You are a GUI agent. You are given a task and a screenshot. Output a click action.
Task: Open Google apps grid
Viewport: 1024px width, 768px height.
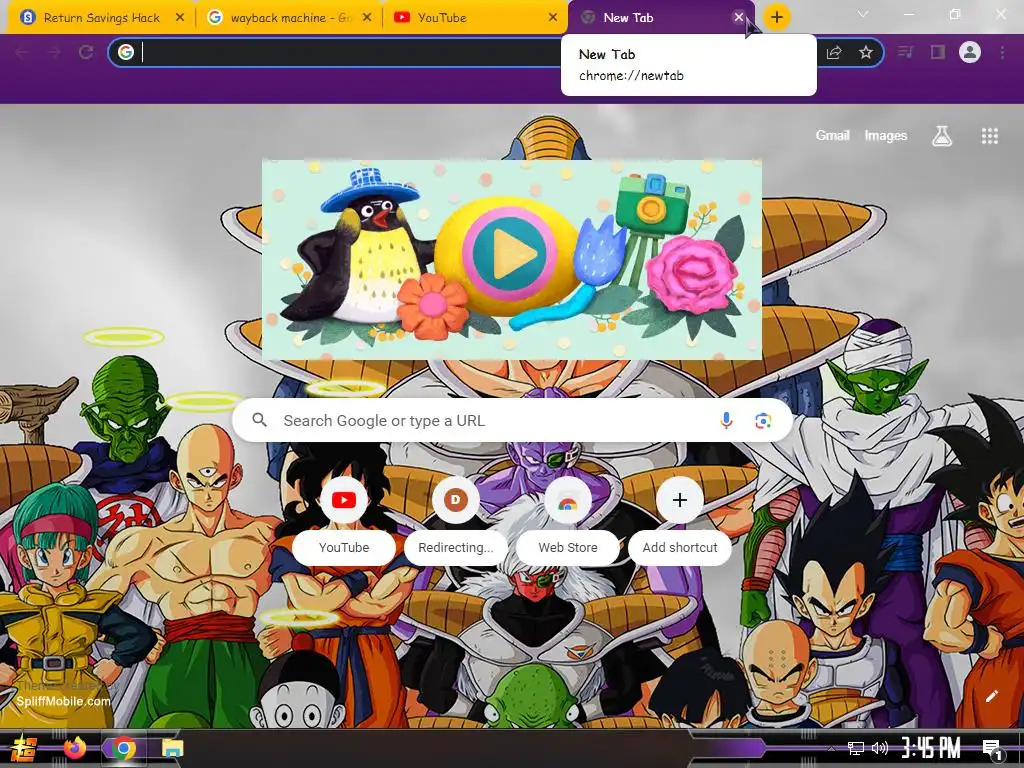click(x=990, y=136)
